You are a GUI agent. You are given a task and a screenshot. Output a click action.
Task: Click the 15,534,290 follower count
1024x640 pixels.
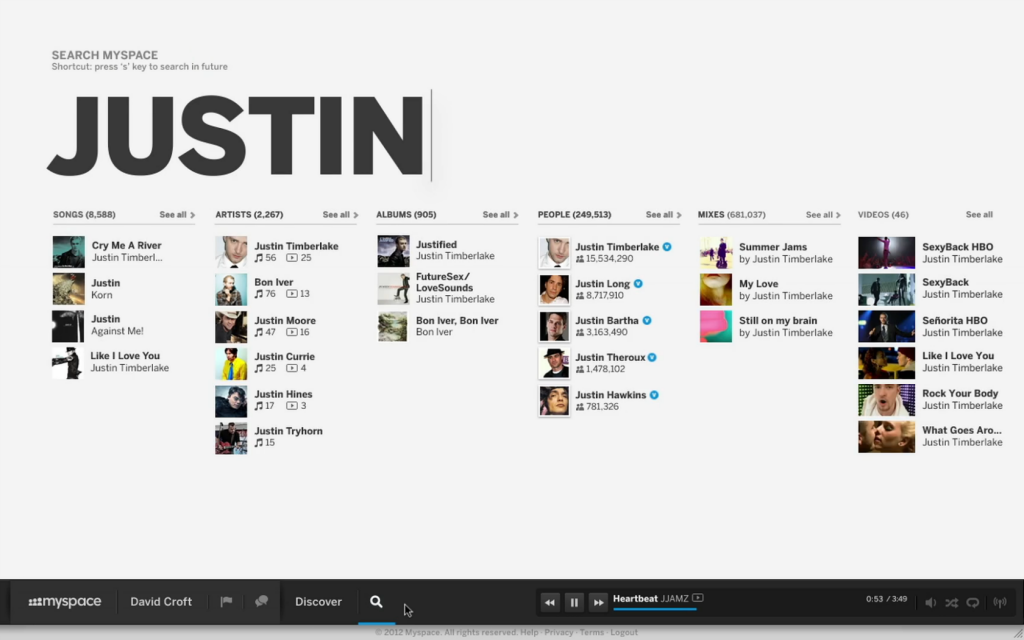[x=609, y=259]
